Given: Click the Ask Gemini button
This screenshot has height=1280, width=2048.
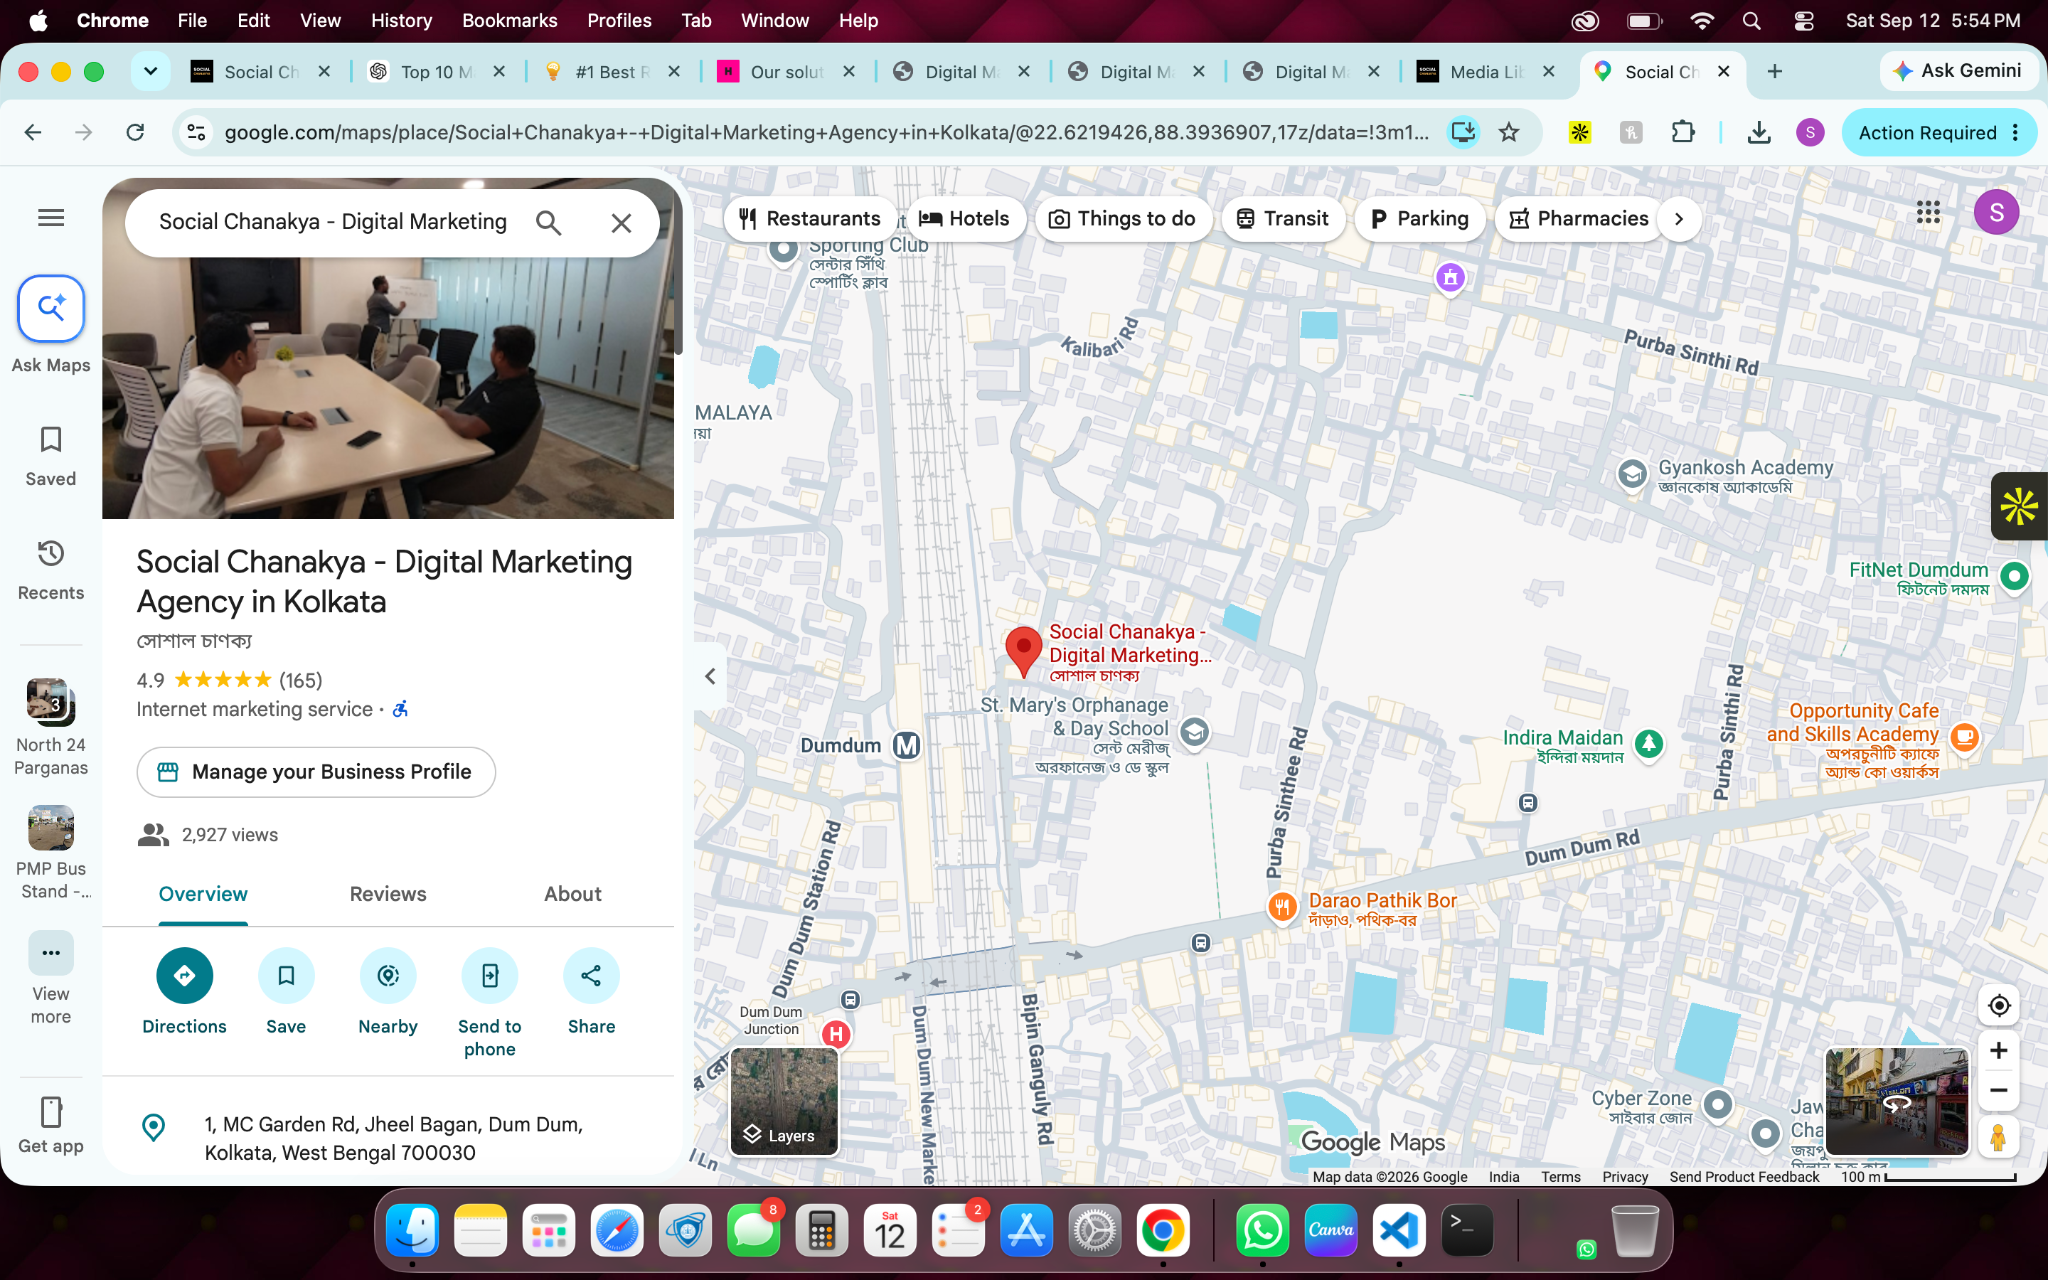Looking at the screenshot, I should pos(1957,71).
